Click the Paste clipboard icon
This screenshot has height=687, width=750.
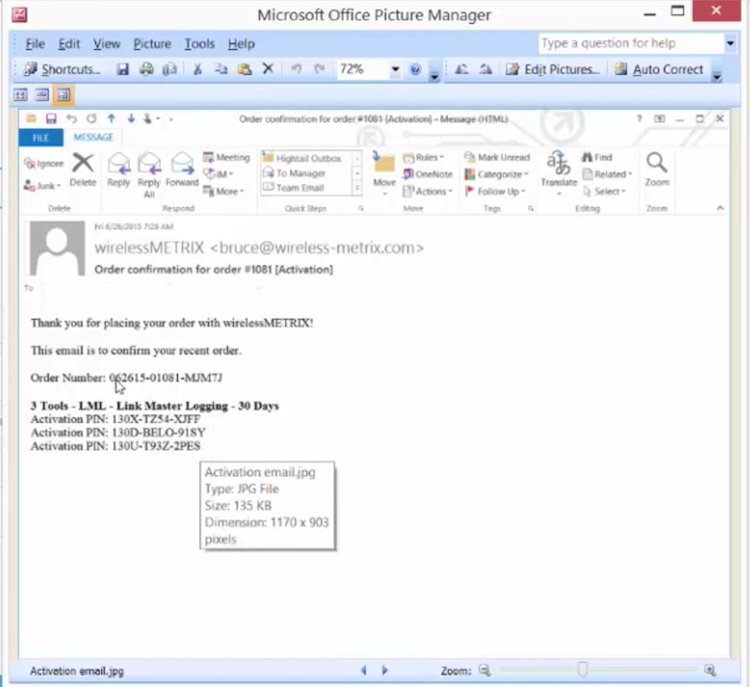pos(244,70)
